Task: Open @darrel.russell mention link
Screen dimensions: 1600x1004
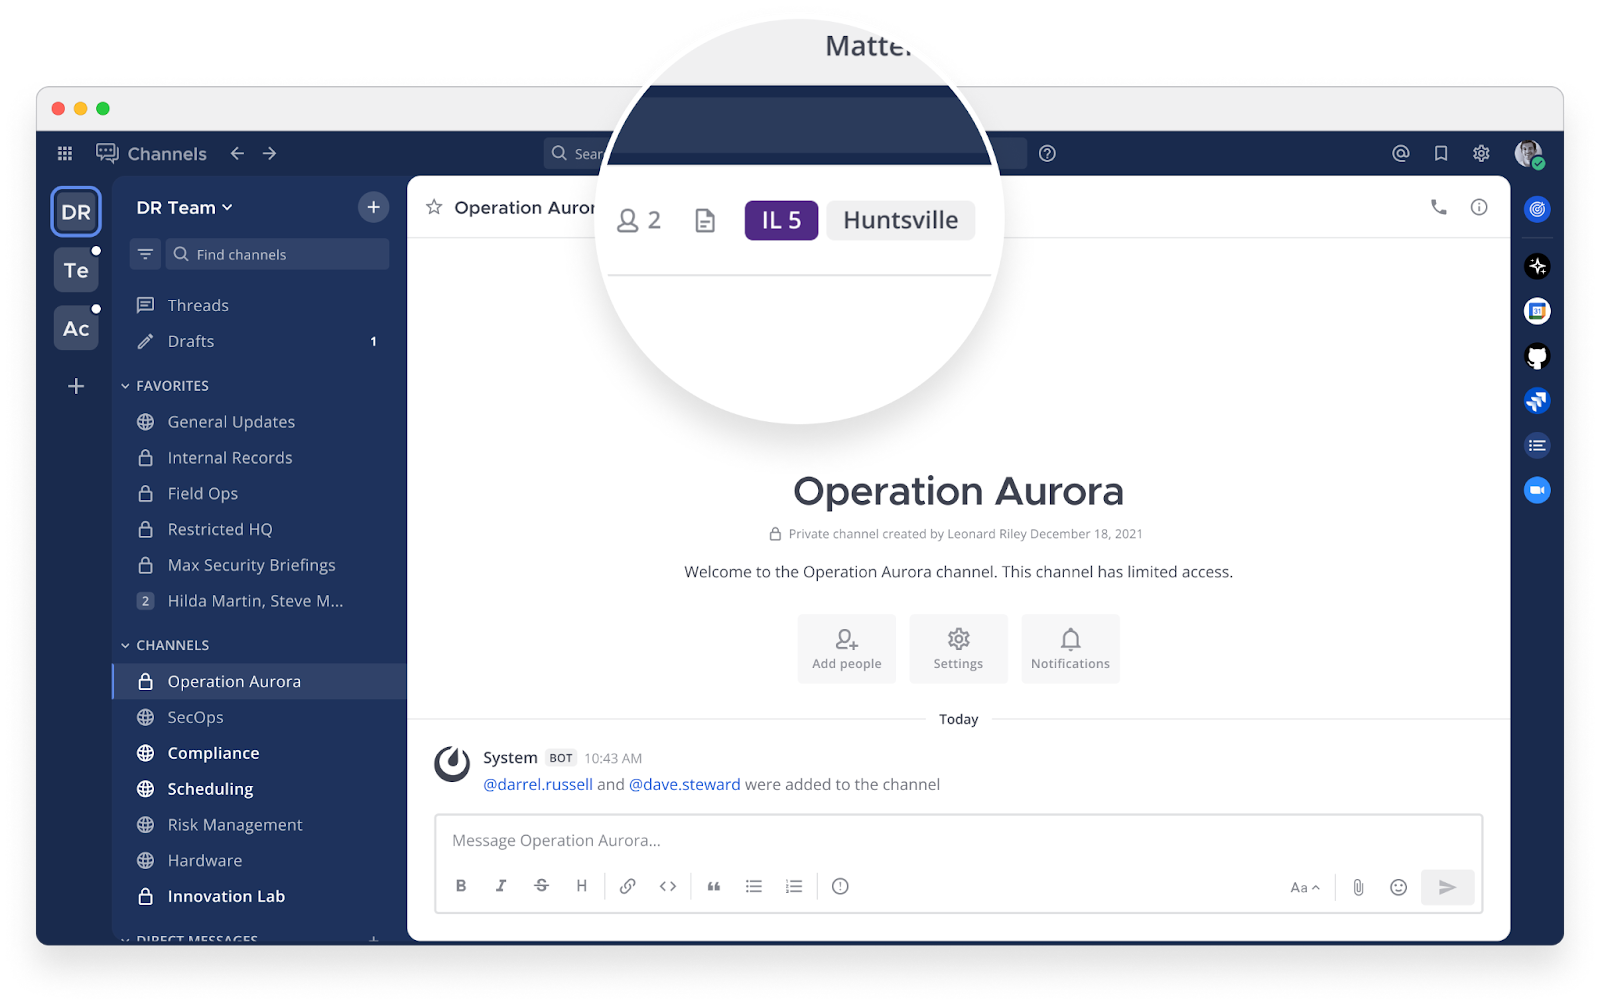Action: tap(538, 784)
